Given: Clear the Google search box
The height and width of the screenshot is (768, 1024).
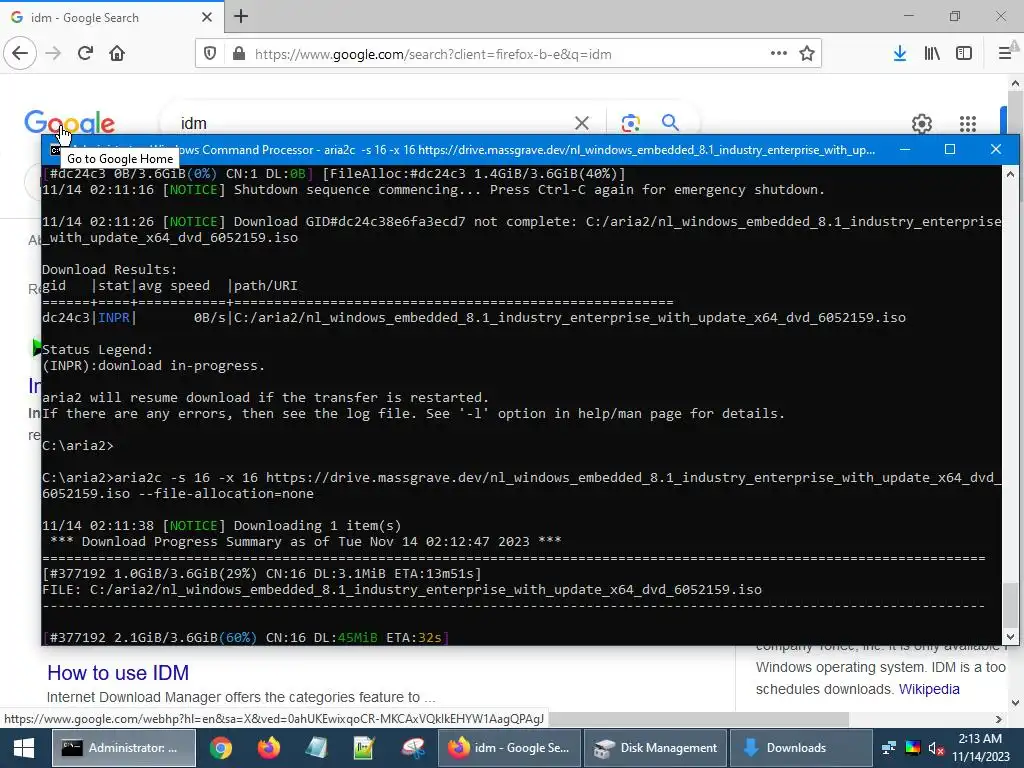Looking at the screenshot, I should pos(582,123).
